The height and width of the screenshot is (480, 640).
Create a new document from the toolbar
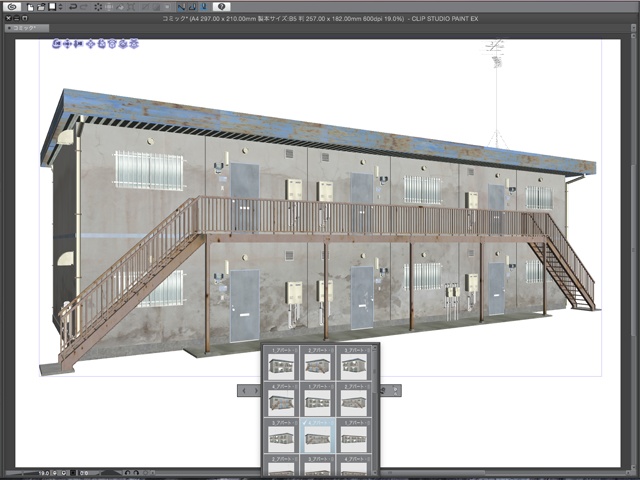[x=30, y=7]
